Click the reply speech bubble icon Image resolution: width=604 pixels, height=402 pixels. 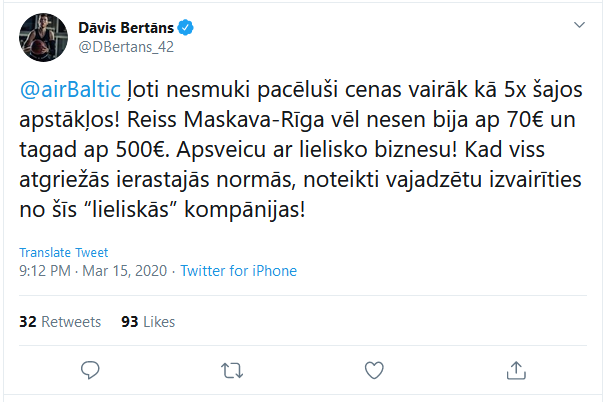pyautogui.click(x=89, y=370)
